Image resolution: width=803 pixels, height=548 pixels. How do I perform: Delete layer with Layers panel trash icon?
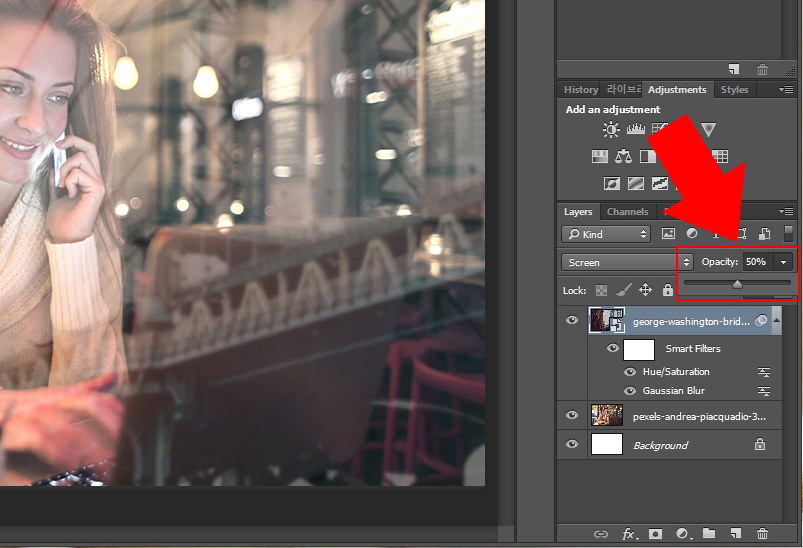click(x=763, y=534)
